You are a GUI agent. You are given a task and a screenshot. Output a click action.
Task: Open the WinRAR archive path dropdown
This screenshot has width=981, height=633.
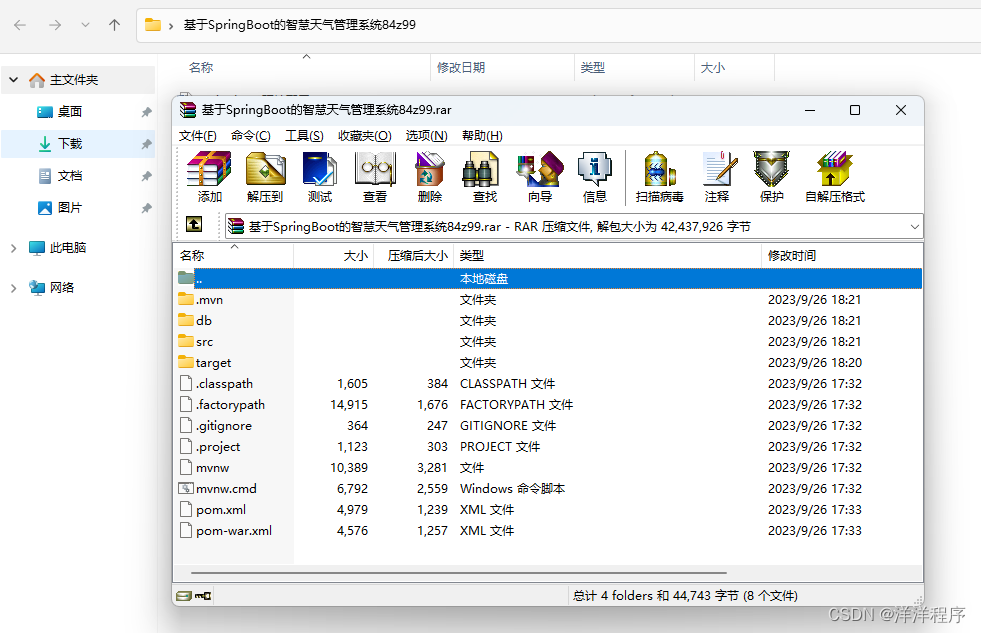click(x=915, y=226)
